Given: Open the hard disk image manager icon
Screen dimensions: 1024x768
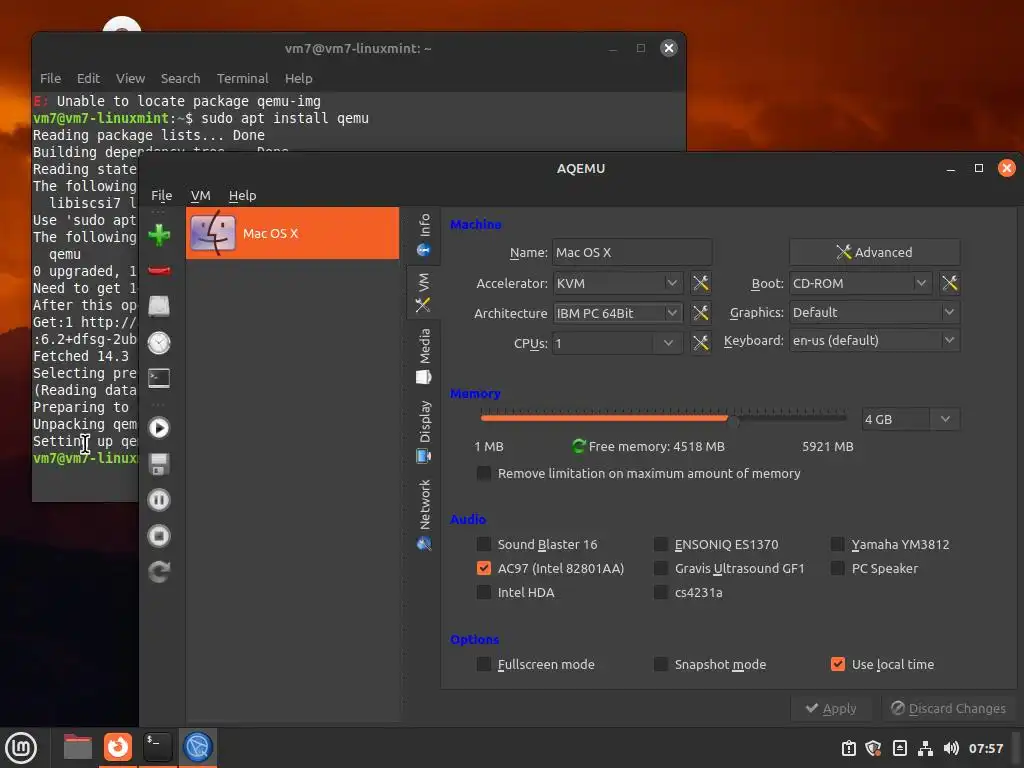Looking at the screenshot, I should [x=159, y=306].
